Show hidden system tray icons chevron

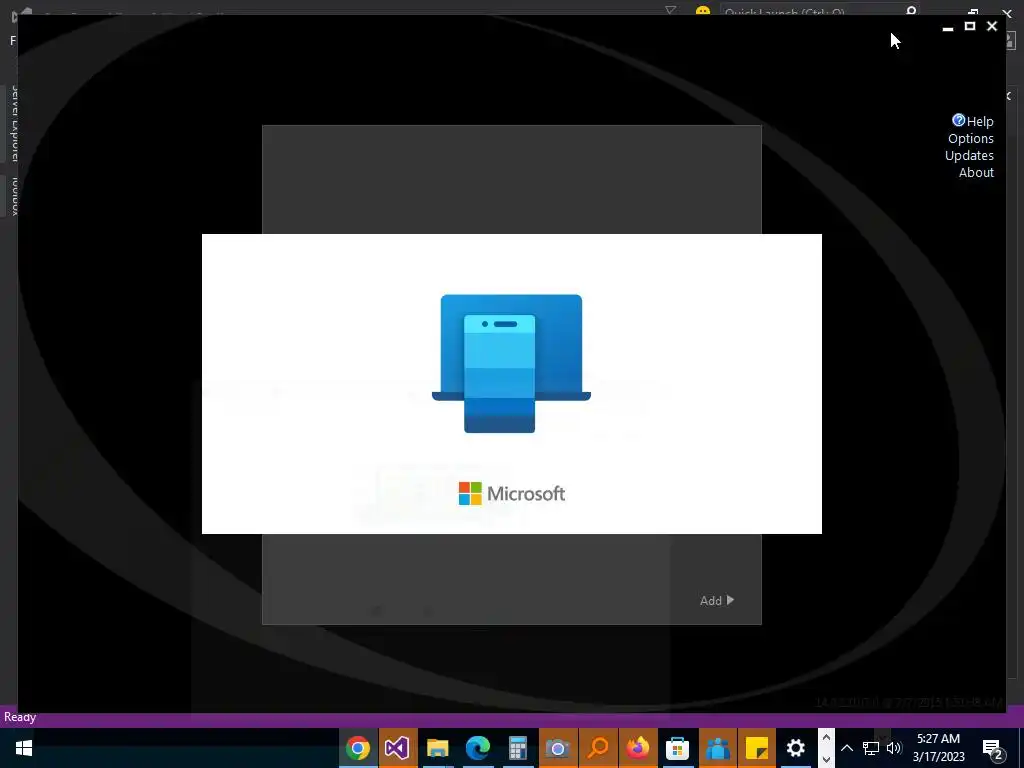coord(847,748)
